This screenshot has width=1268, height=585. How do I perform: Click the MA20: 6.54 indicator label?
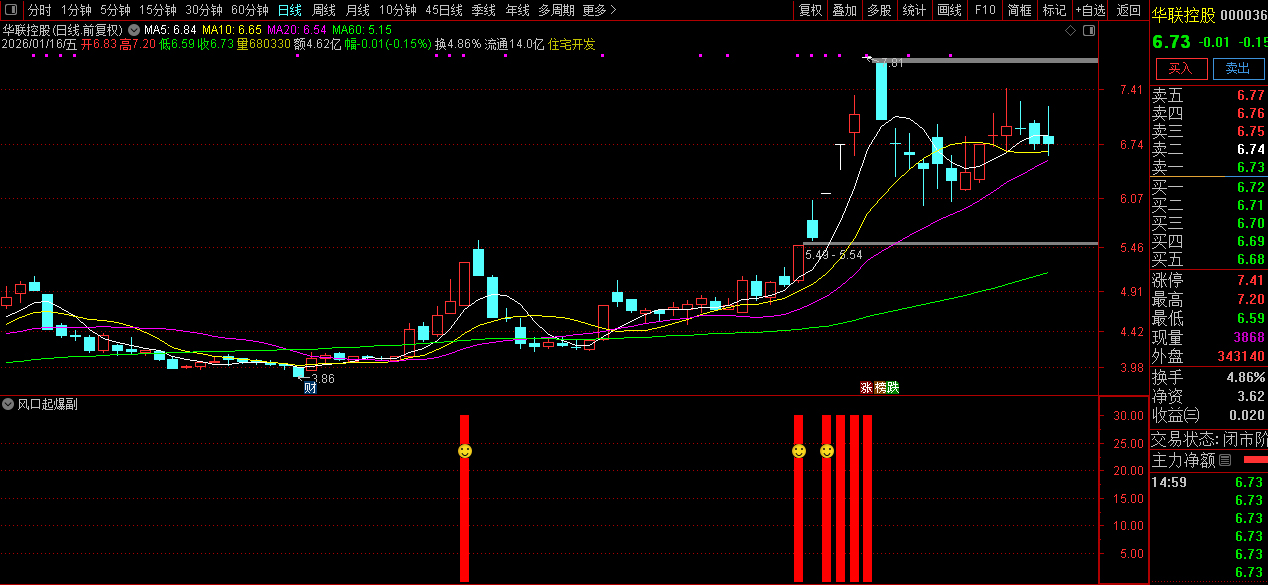coord(297,30)
